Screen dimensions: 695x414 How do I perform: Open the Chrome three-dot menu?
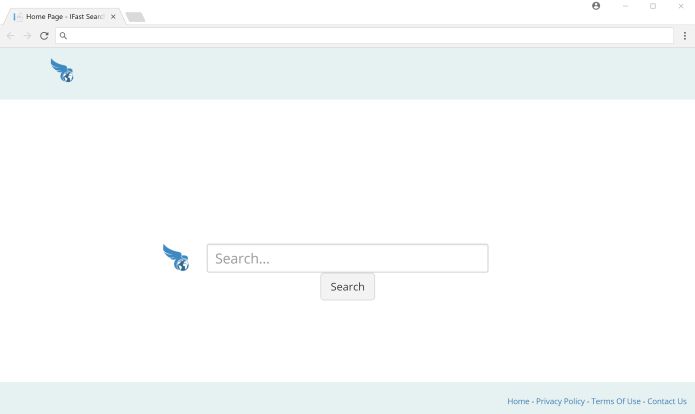click(685, 36)
